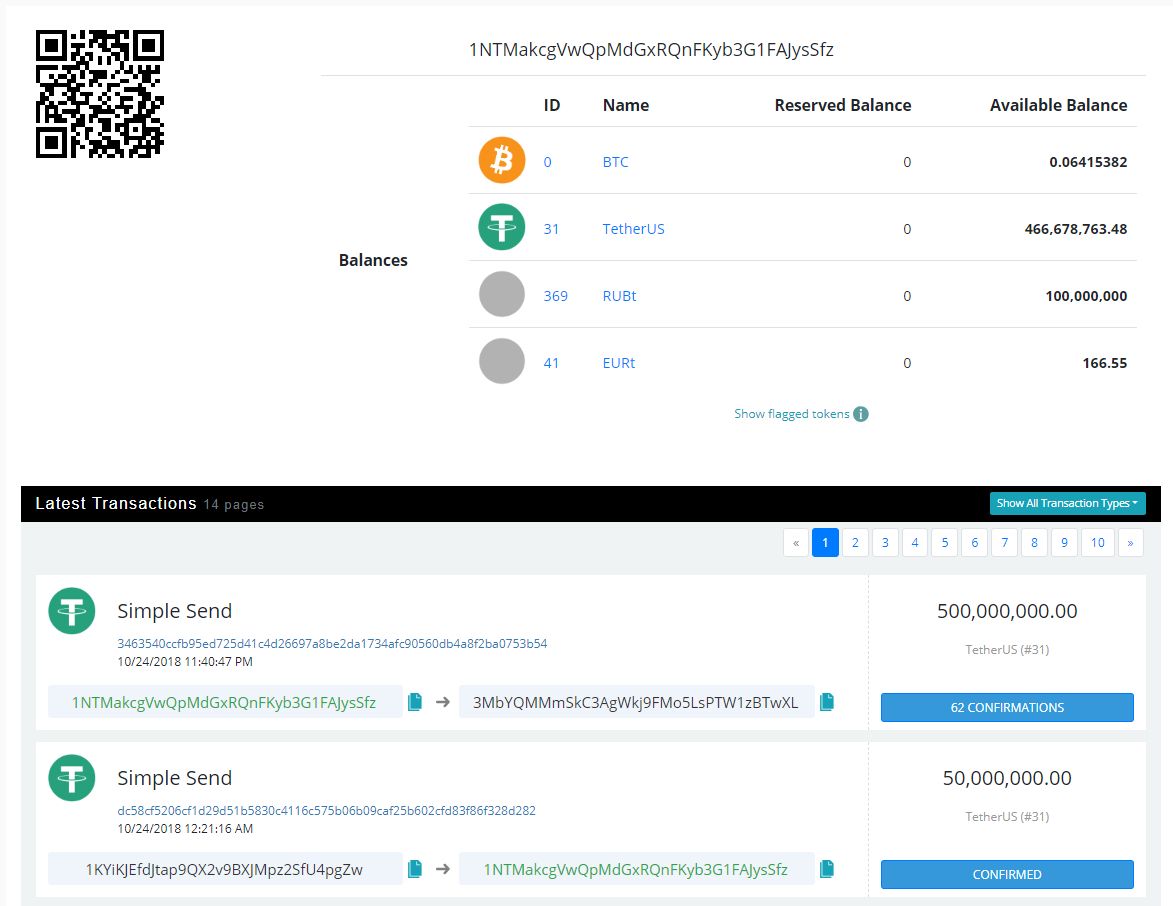Switch to page 2 of transactions
This screenshot has height=906, width=1173.
coord(855,542)
